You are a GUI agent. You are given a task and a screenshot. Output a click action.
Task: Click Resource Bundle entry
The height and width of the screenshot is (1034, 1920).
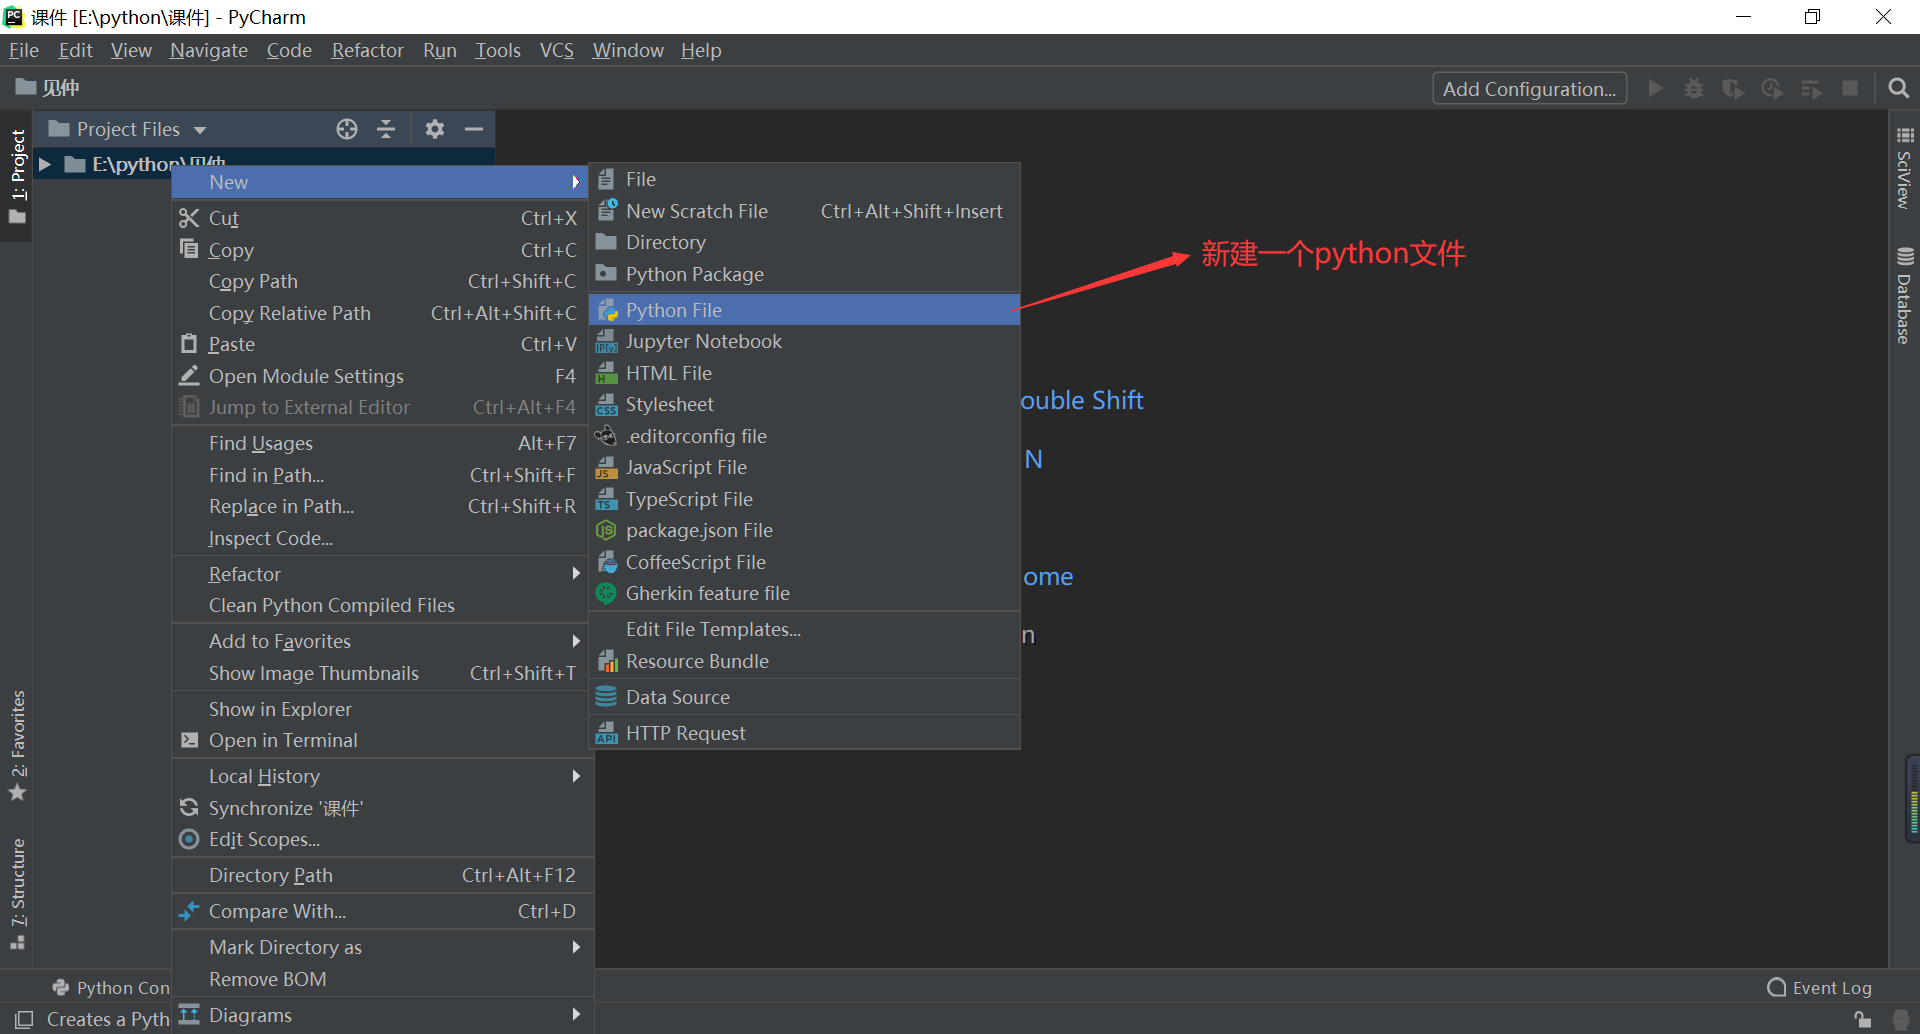point(805,661)
